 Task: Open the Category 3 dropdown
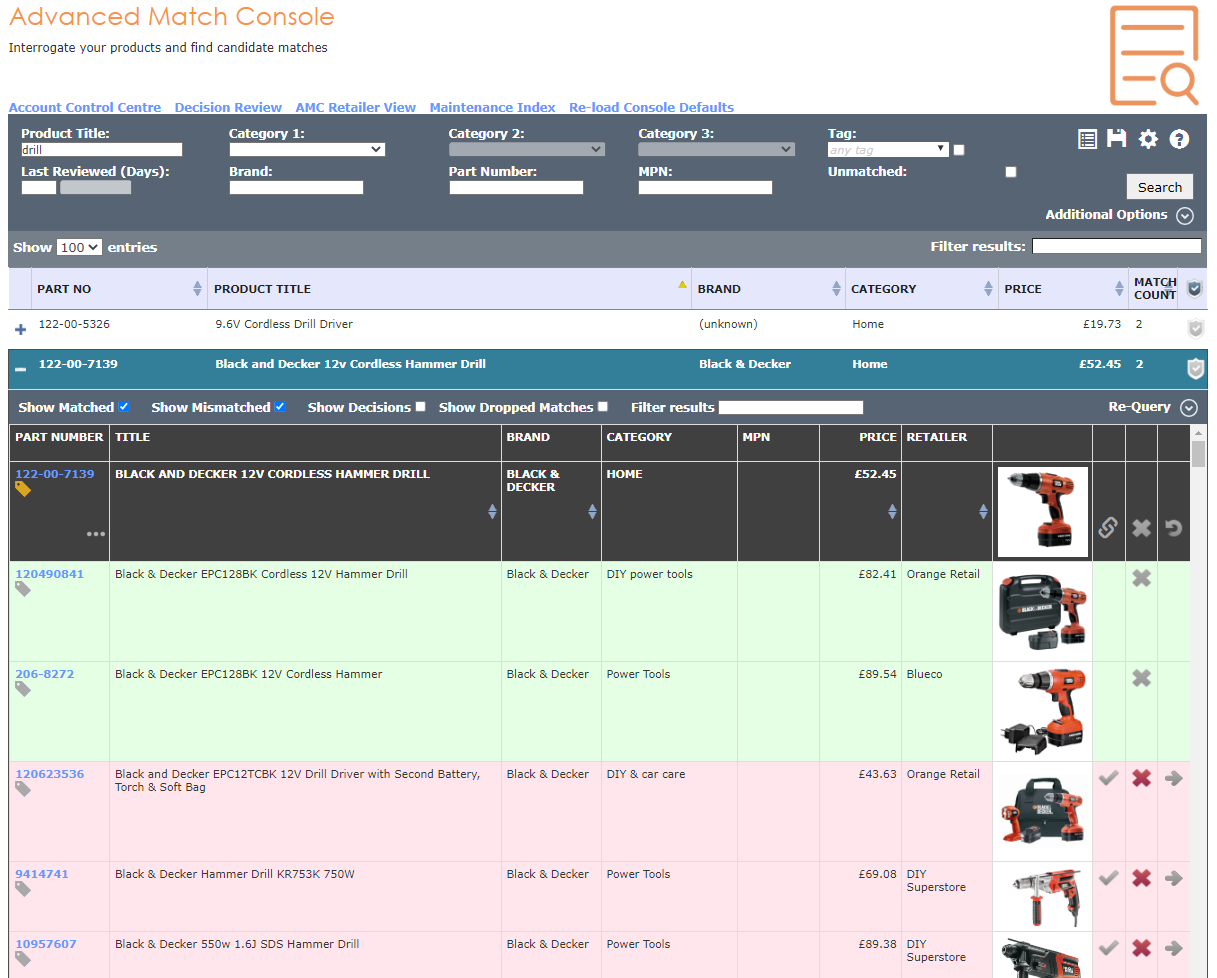tap(717, 150)
